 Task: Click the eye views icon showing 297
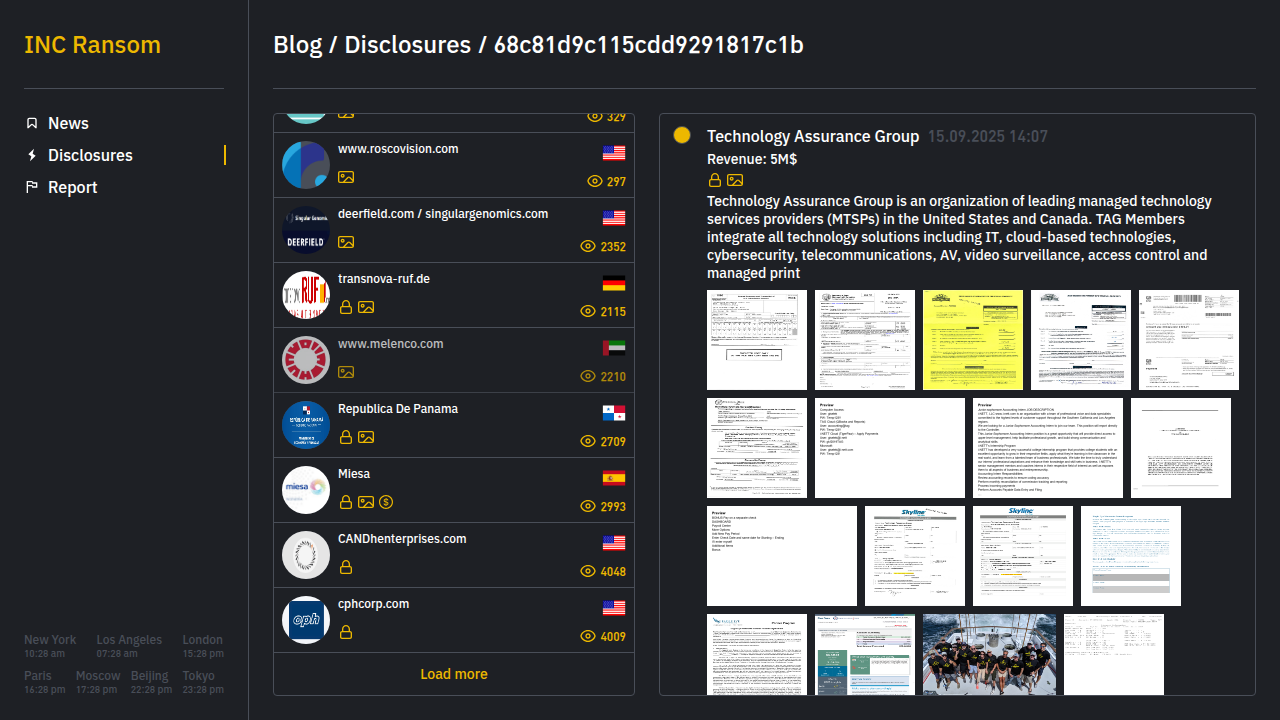coord(595,182)
